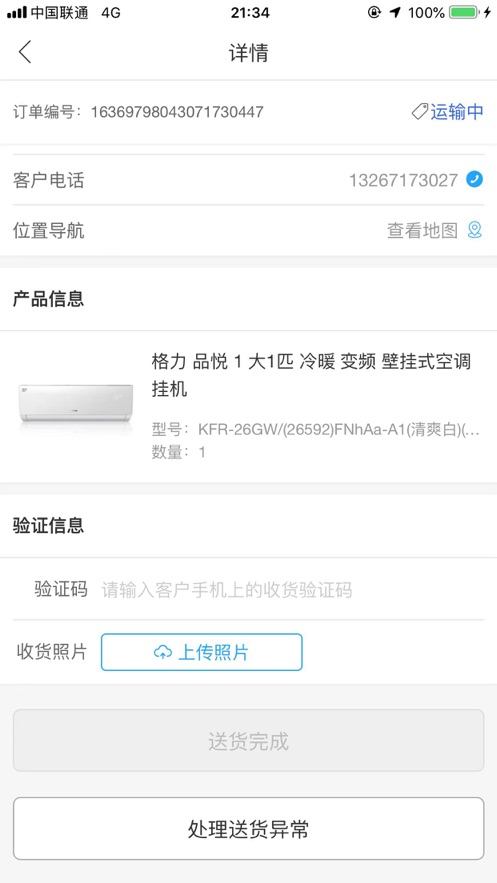Screen dimensions: 497x883
Task: Click the 上传照片 upload button
Action: [202, 652]
